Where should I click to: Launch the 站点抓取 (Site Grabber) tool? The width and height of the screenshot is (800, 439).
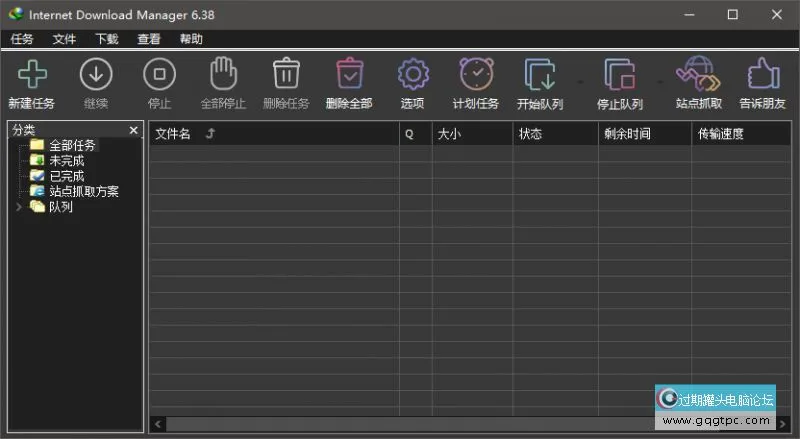699,75
